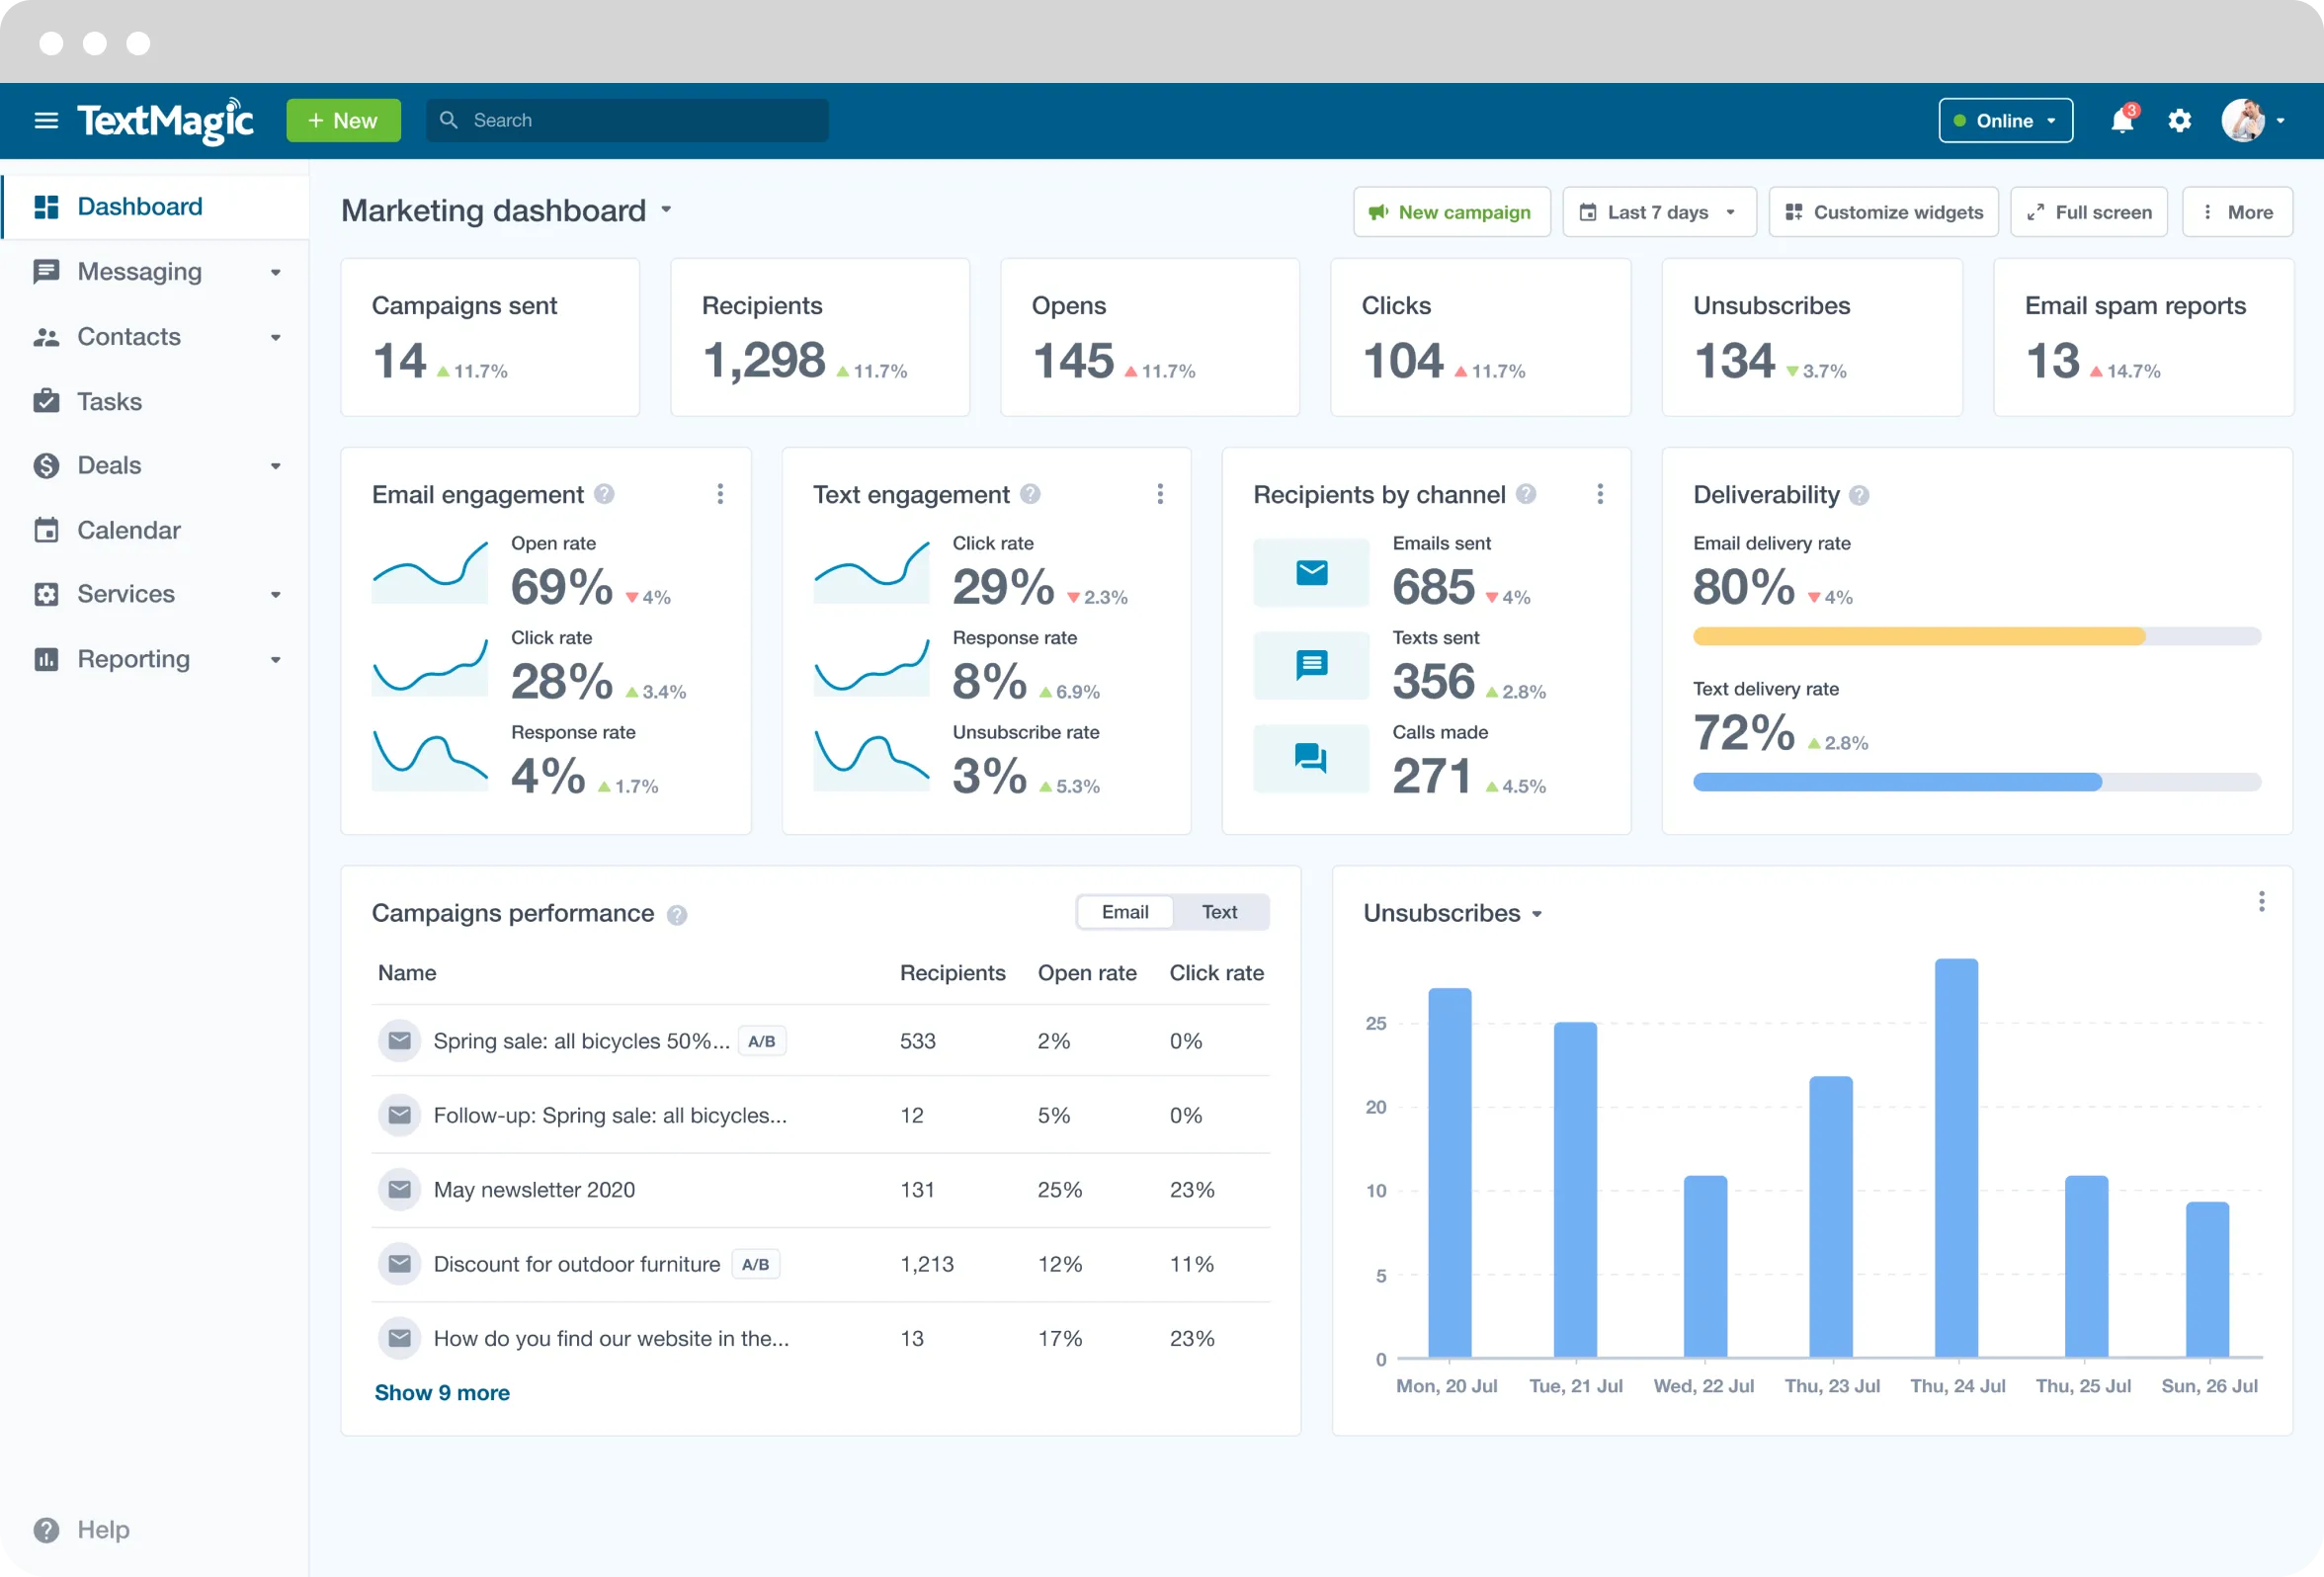Set status using the Online toggle
This screenshot has width=2324, height=1577.
(x=2004, y=120)
